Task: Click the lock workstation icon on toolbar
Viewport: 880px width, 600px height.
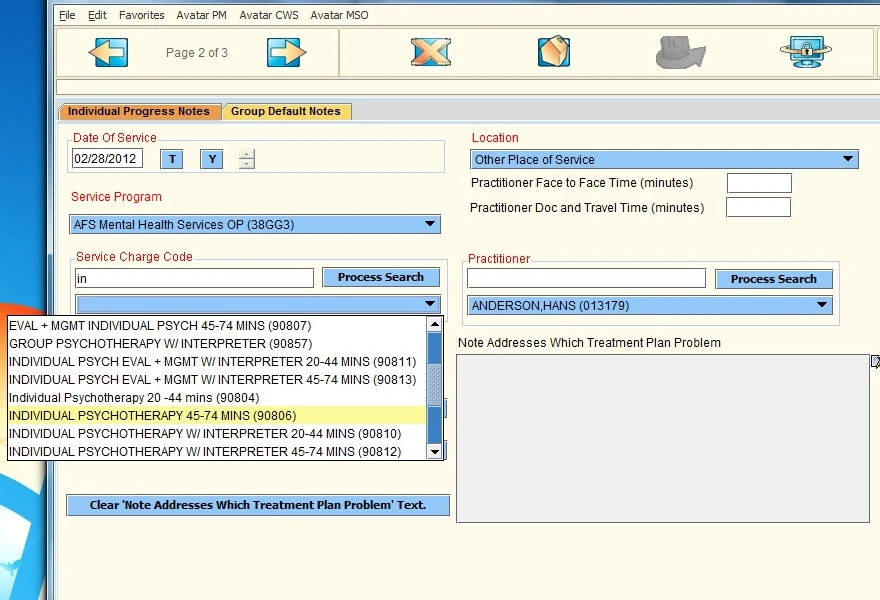Action: pyautogui.click(x=806, y=51)
